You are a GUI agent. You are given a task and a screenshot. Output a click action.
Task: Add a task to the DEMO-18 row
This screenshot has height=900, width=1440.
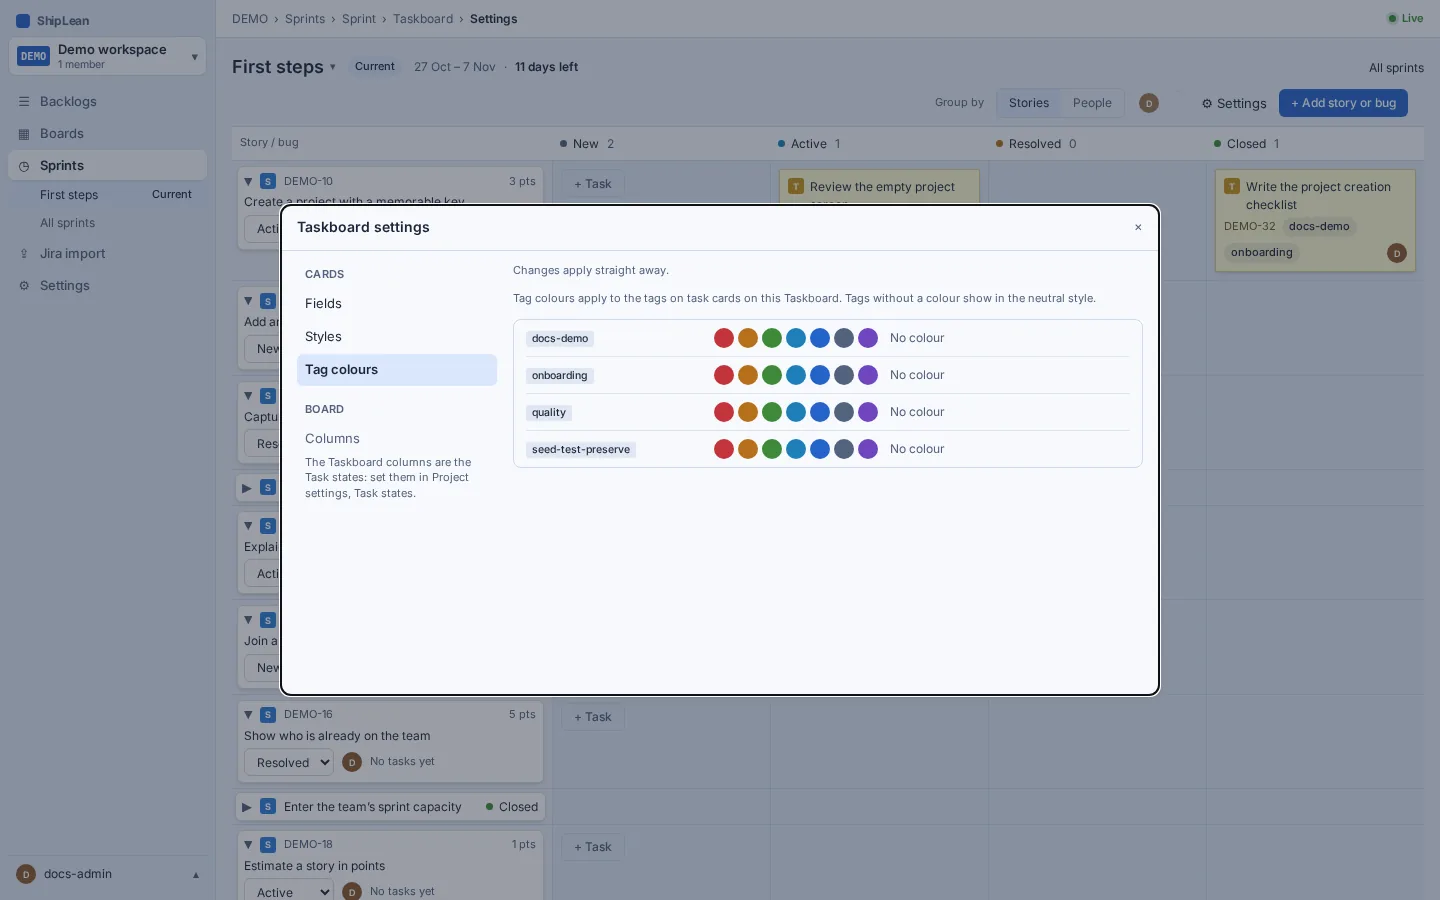tap(593, 847)
